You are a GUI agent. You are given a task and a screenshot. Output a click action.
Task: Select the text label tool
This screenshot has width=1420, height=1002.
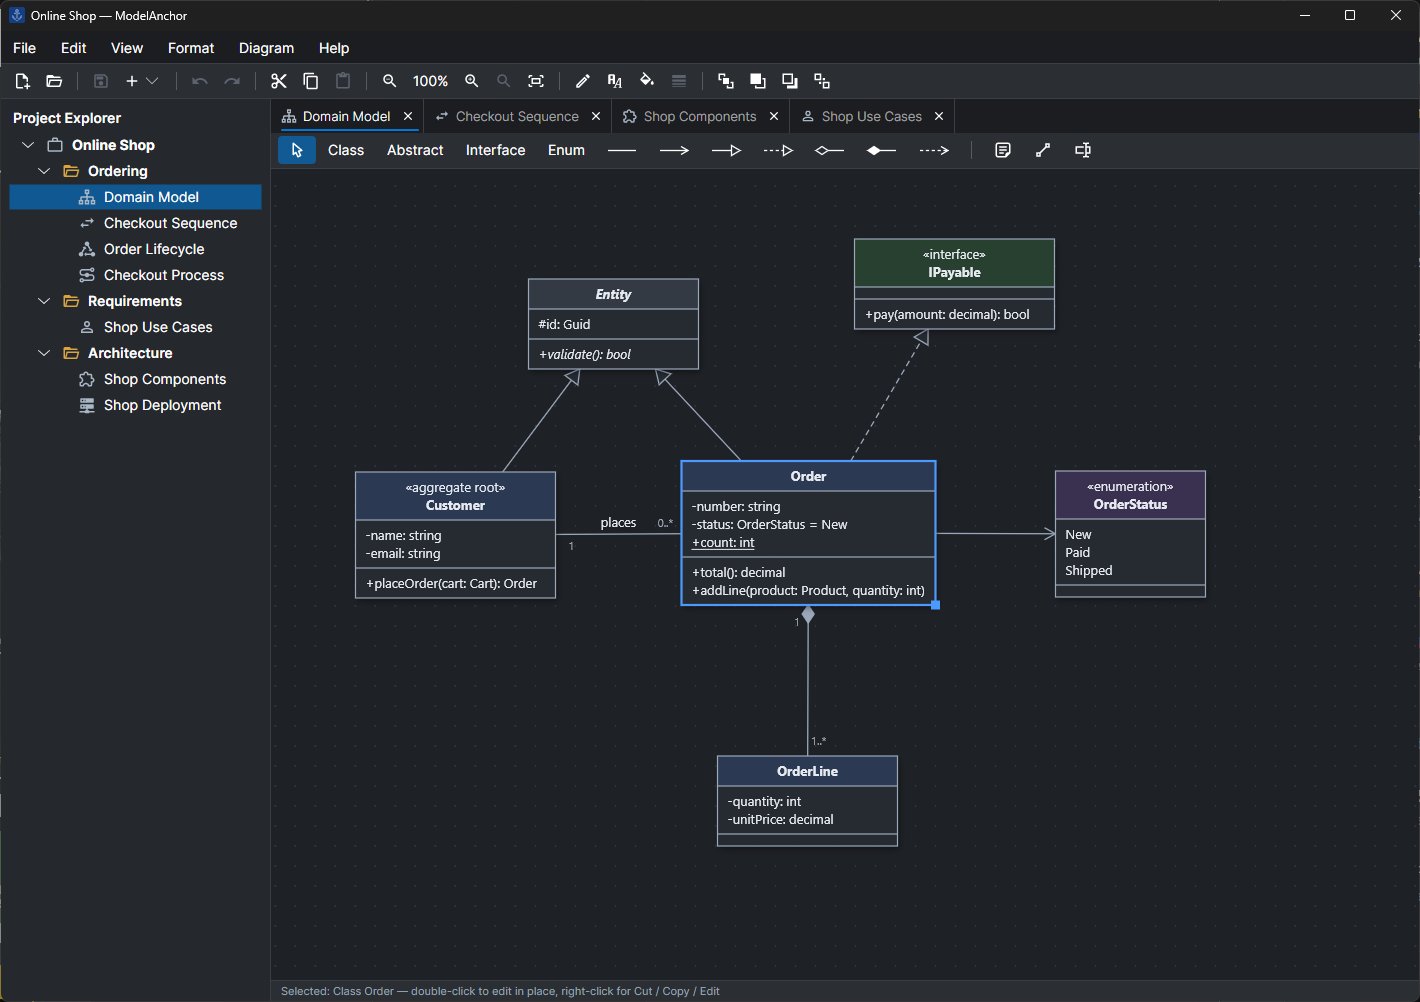click(x=1083, y=150)
